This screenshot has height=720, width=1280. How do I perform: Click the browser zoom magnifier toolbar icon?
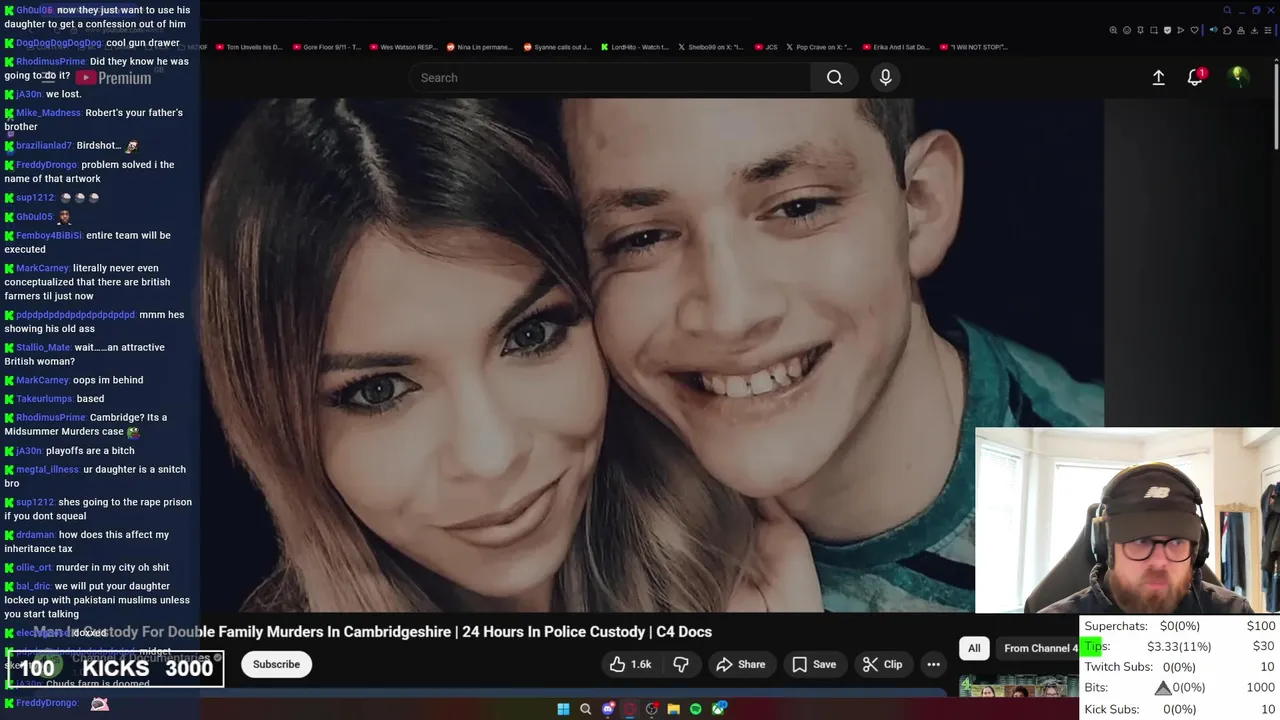click(1113, 30)
